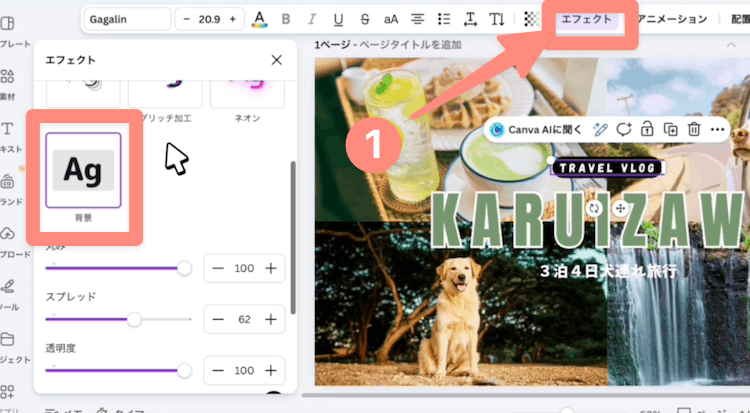The width and height of the screenshot is (750, 413).
Task: Select the 3泊4日犬連れ旅行 subtitle text
Action: tap(608, 271)
